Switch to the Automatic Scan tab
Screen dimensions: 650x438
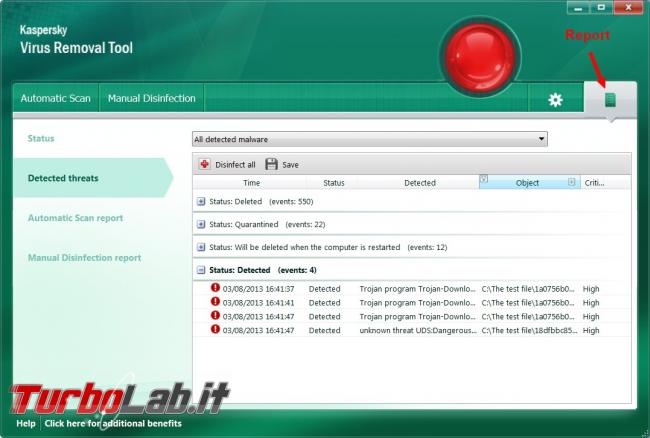tap(56, 98)
